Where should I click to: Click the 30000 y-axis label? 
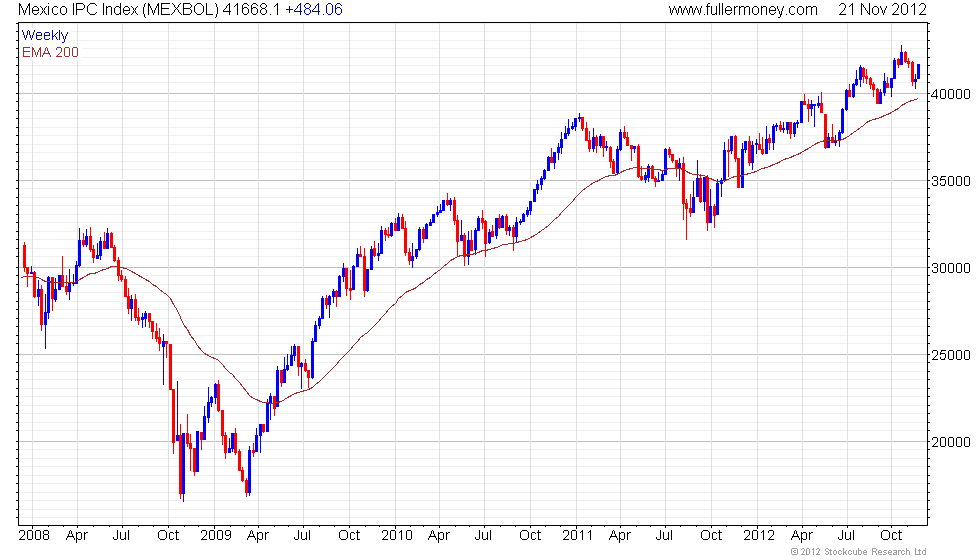tap(951, 268)
